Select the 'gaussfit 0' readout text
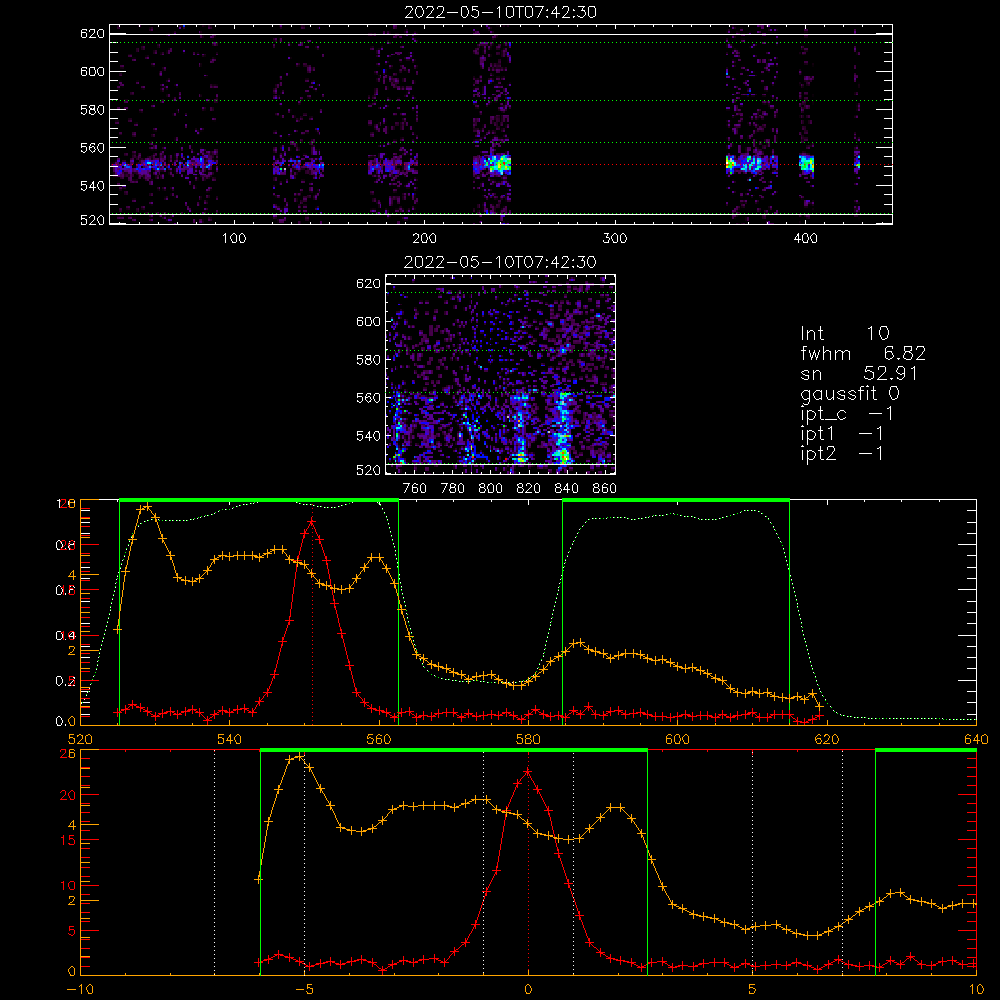 click(849, 394)
